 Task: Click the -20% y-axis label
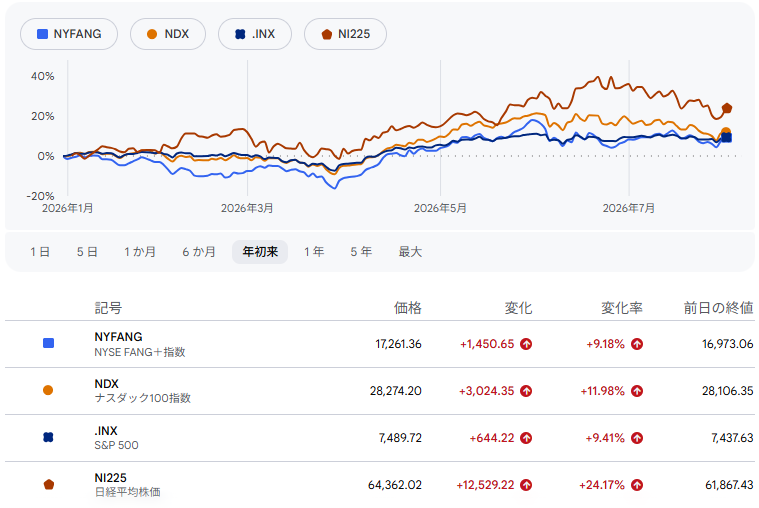40,196
